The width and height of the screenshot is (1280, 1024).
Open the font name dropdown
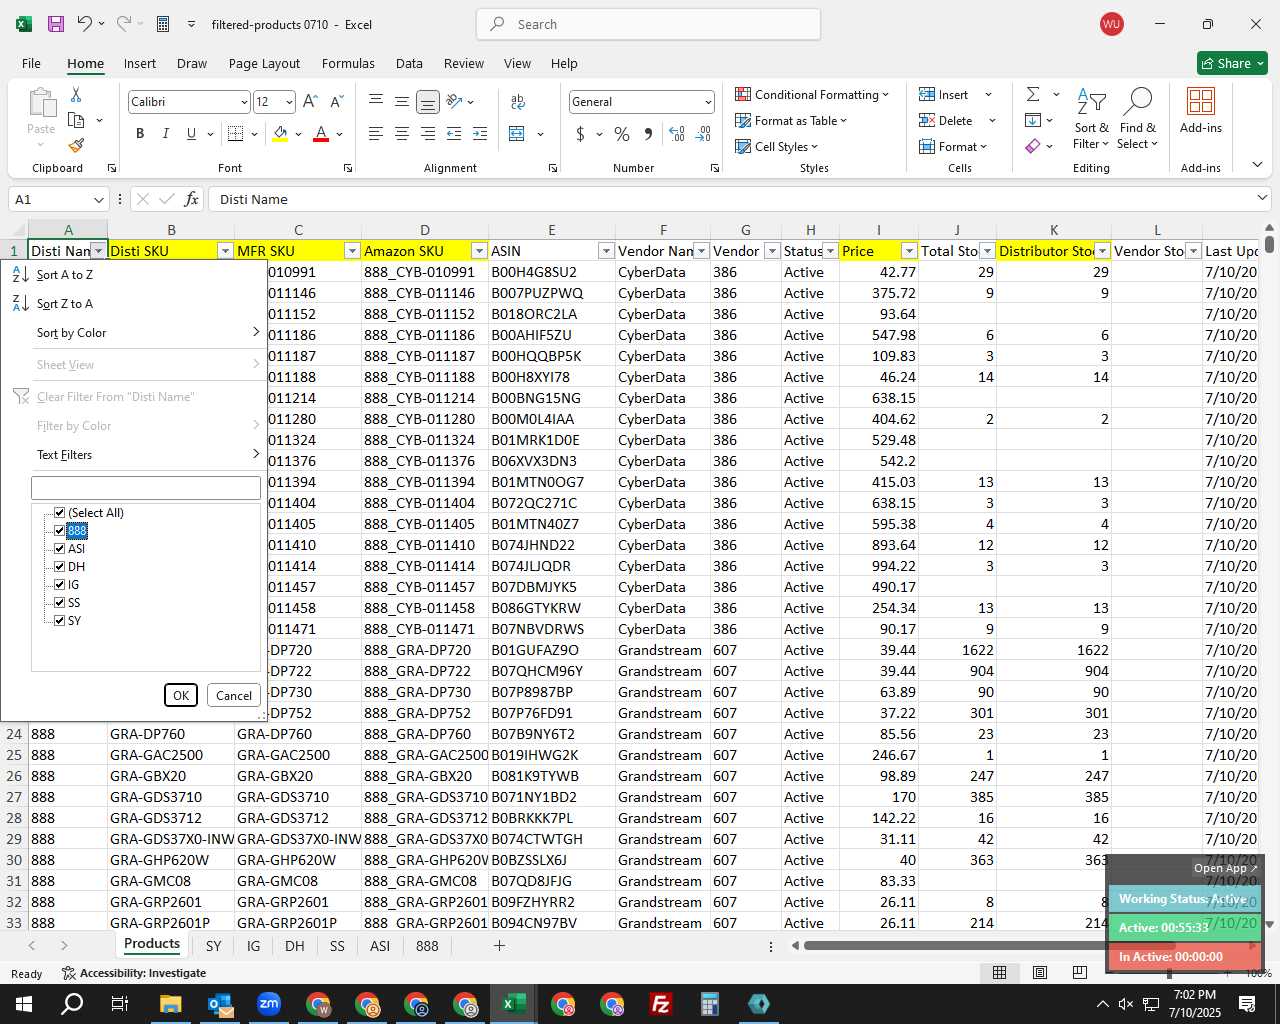(x=243, y=102)
